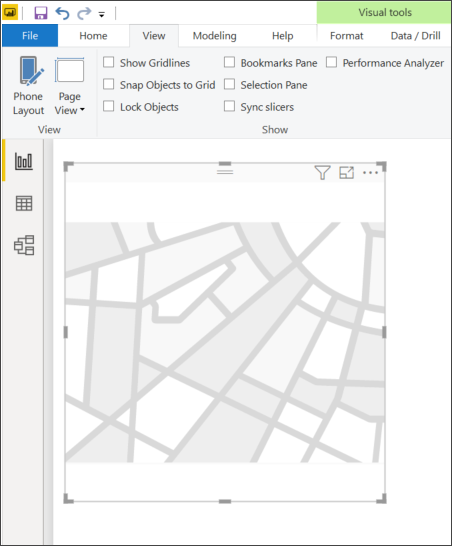
Task: Open the Phone Layout view
Action: pyautogui.click(x=28, y=86)
